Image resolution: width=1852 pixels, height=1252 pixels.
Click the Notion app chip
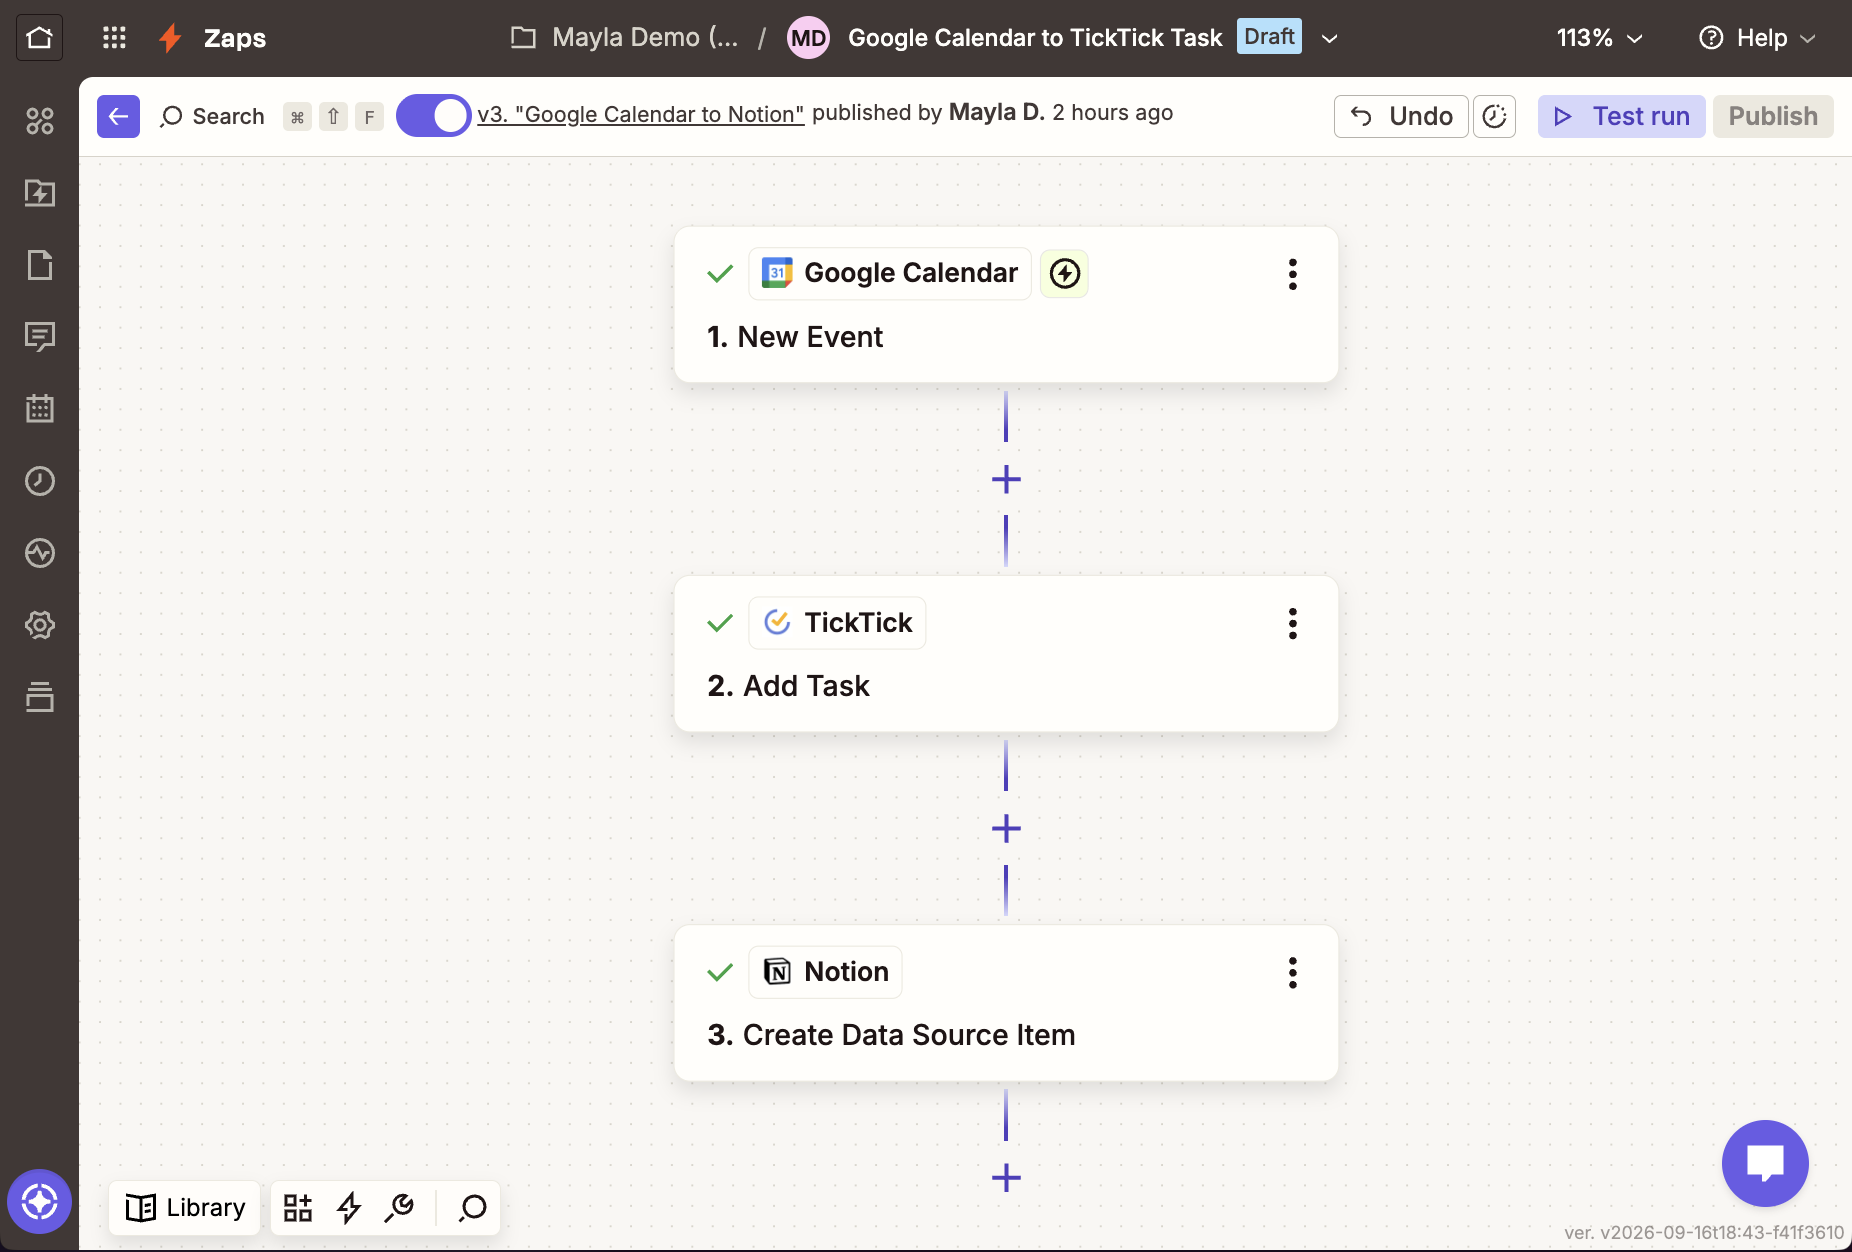pos(825,972)
